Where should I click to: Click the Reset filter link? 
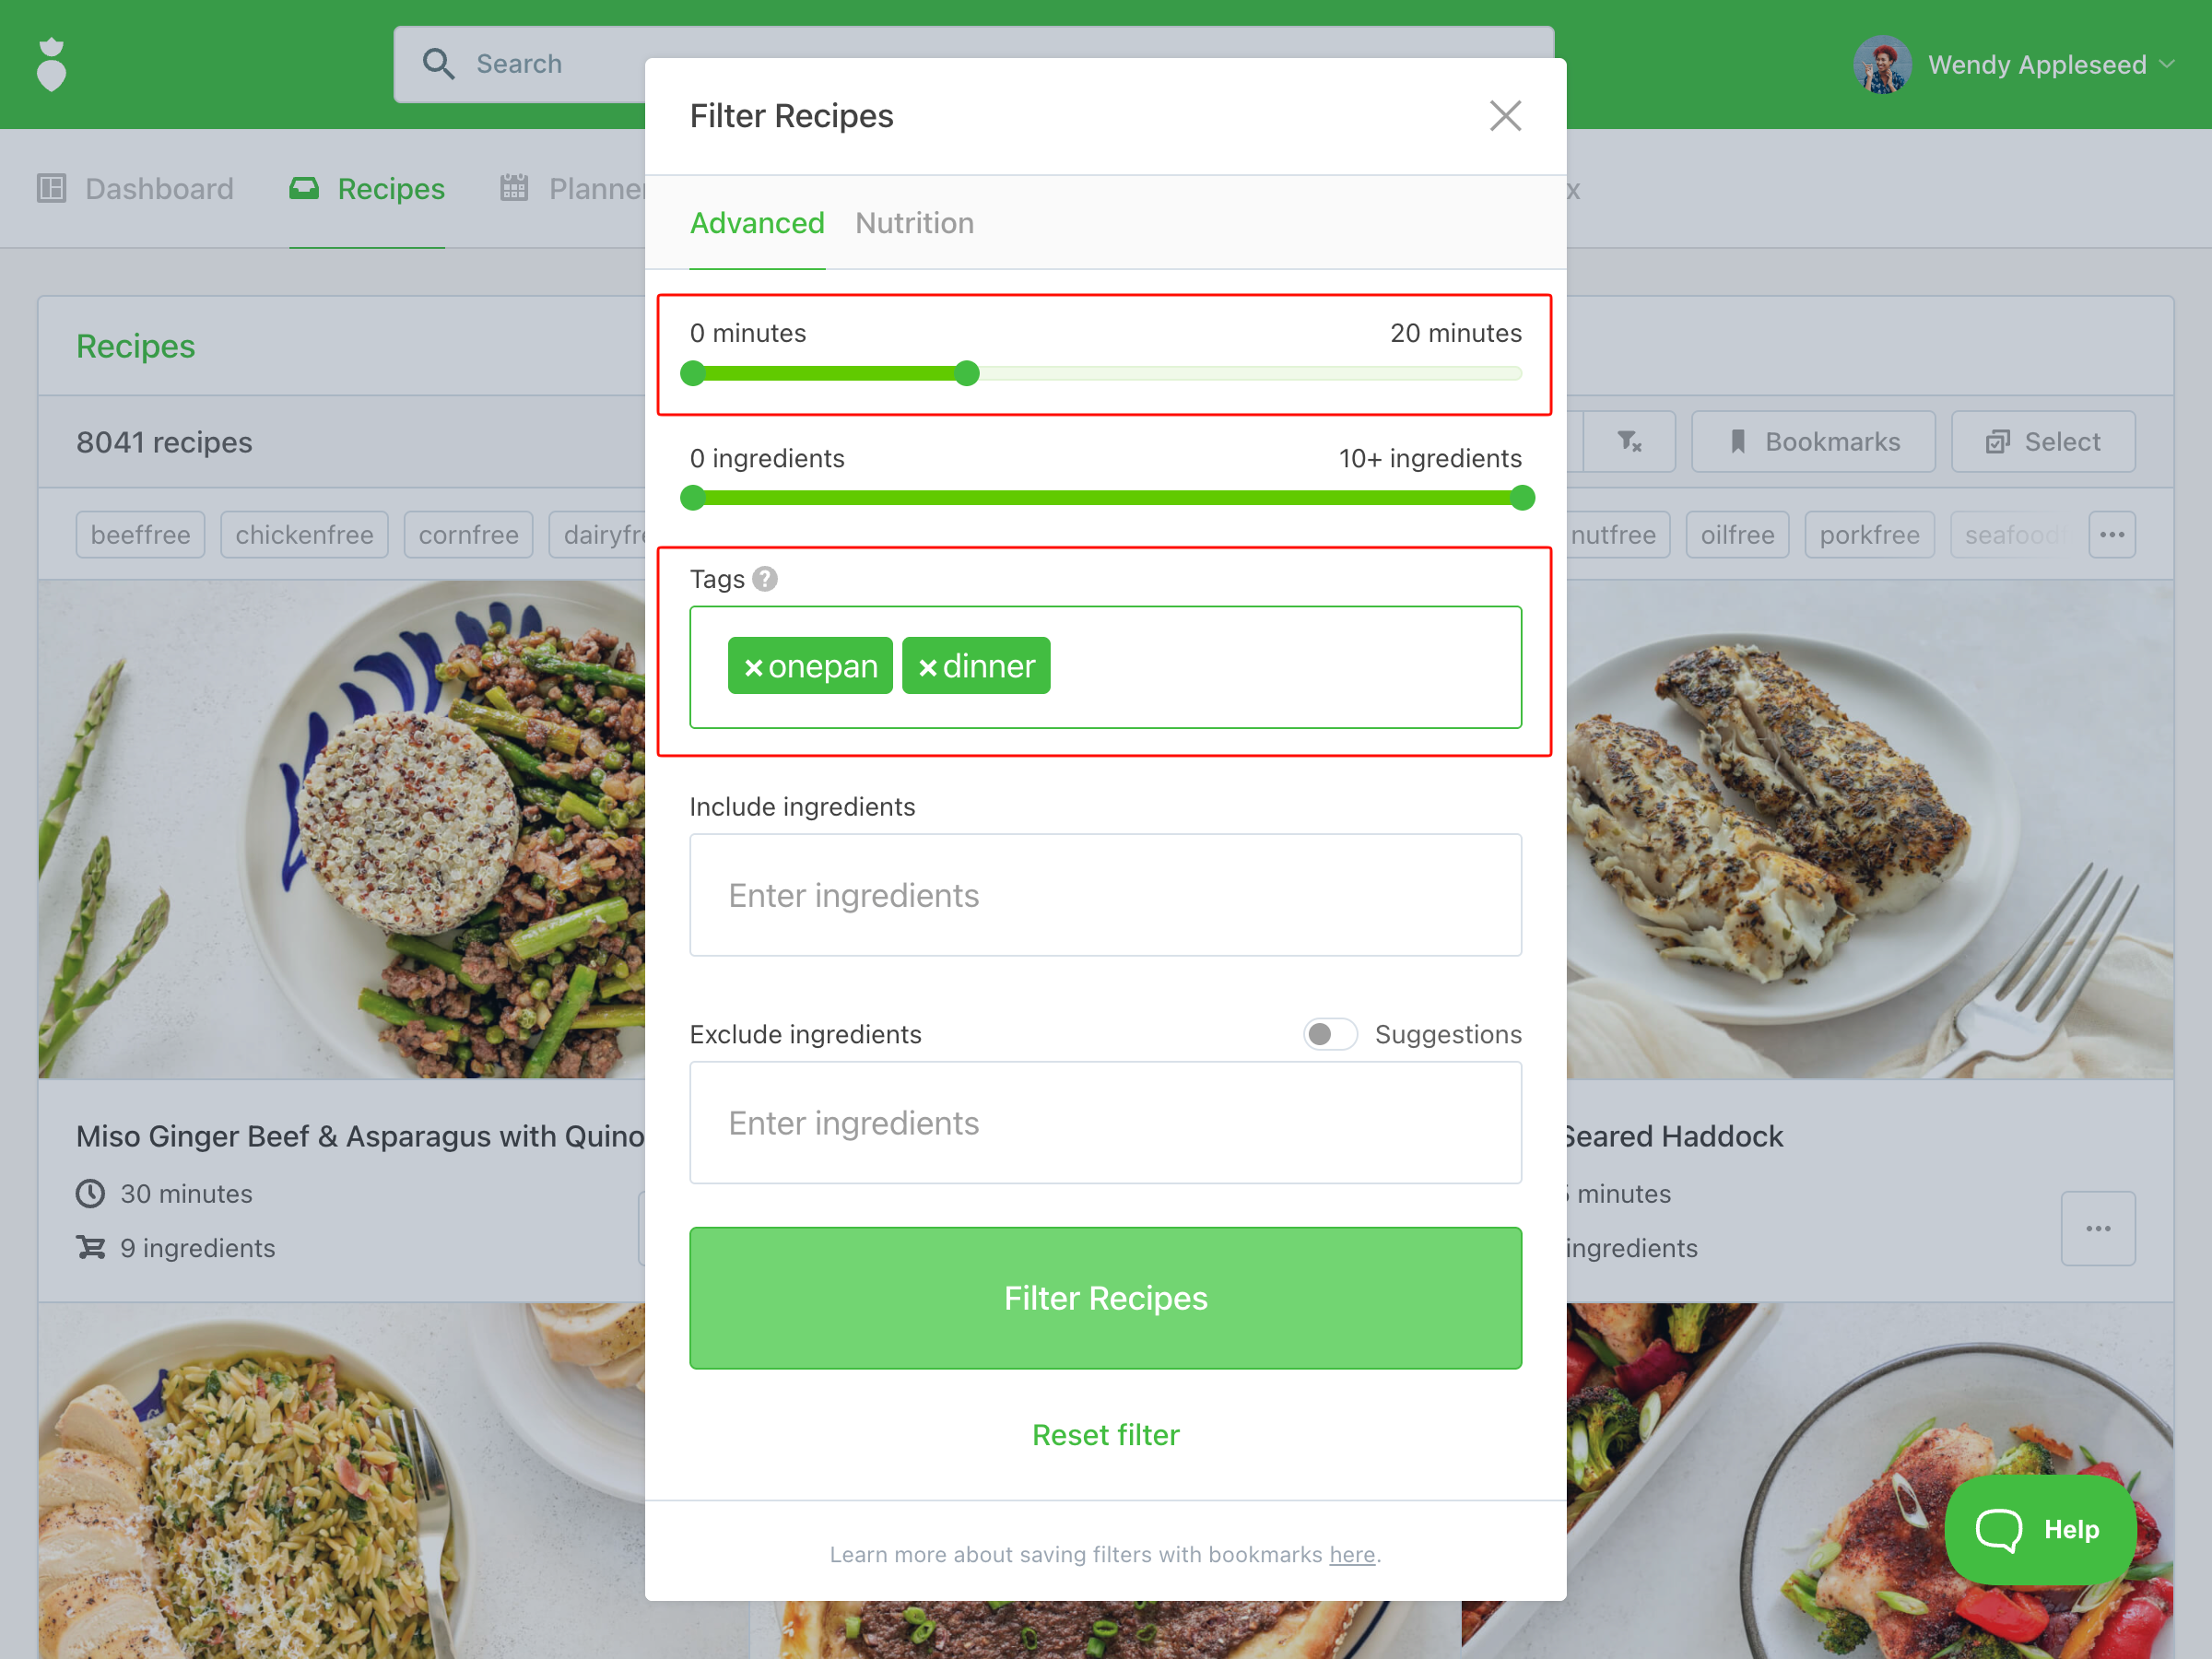pyautogui.click(x=1105, y=1435)
